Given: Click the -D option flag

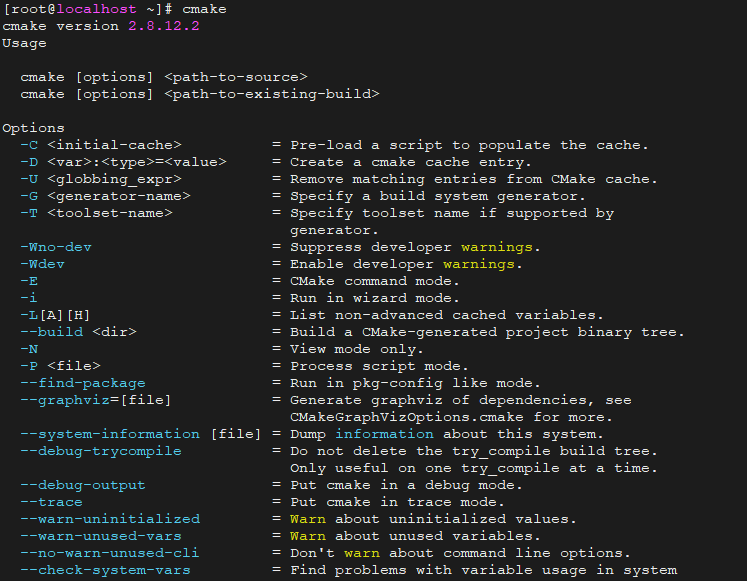Looking at the screenshot, I should click(x=29, y=162).
